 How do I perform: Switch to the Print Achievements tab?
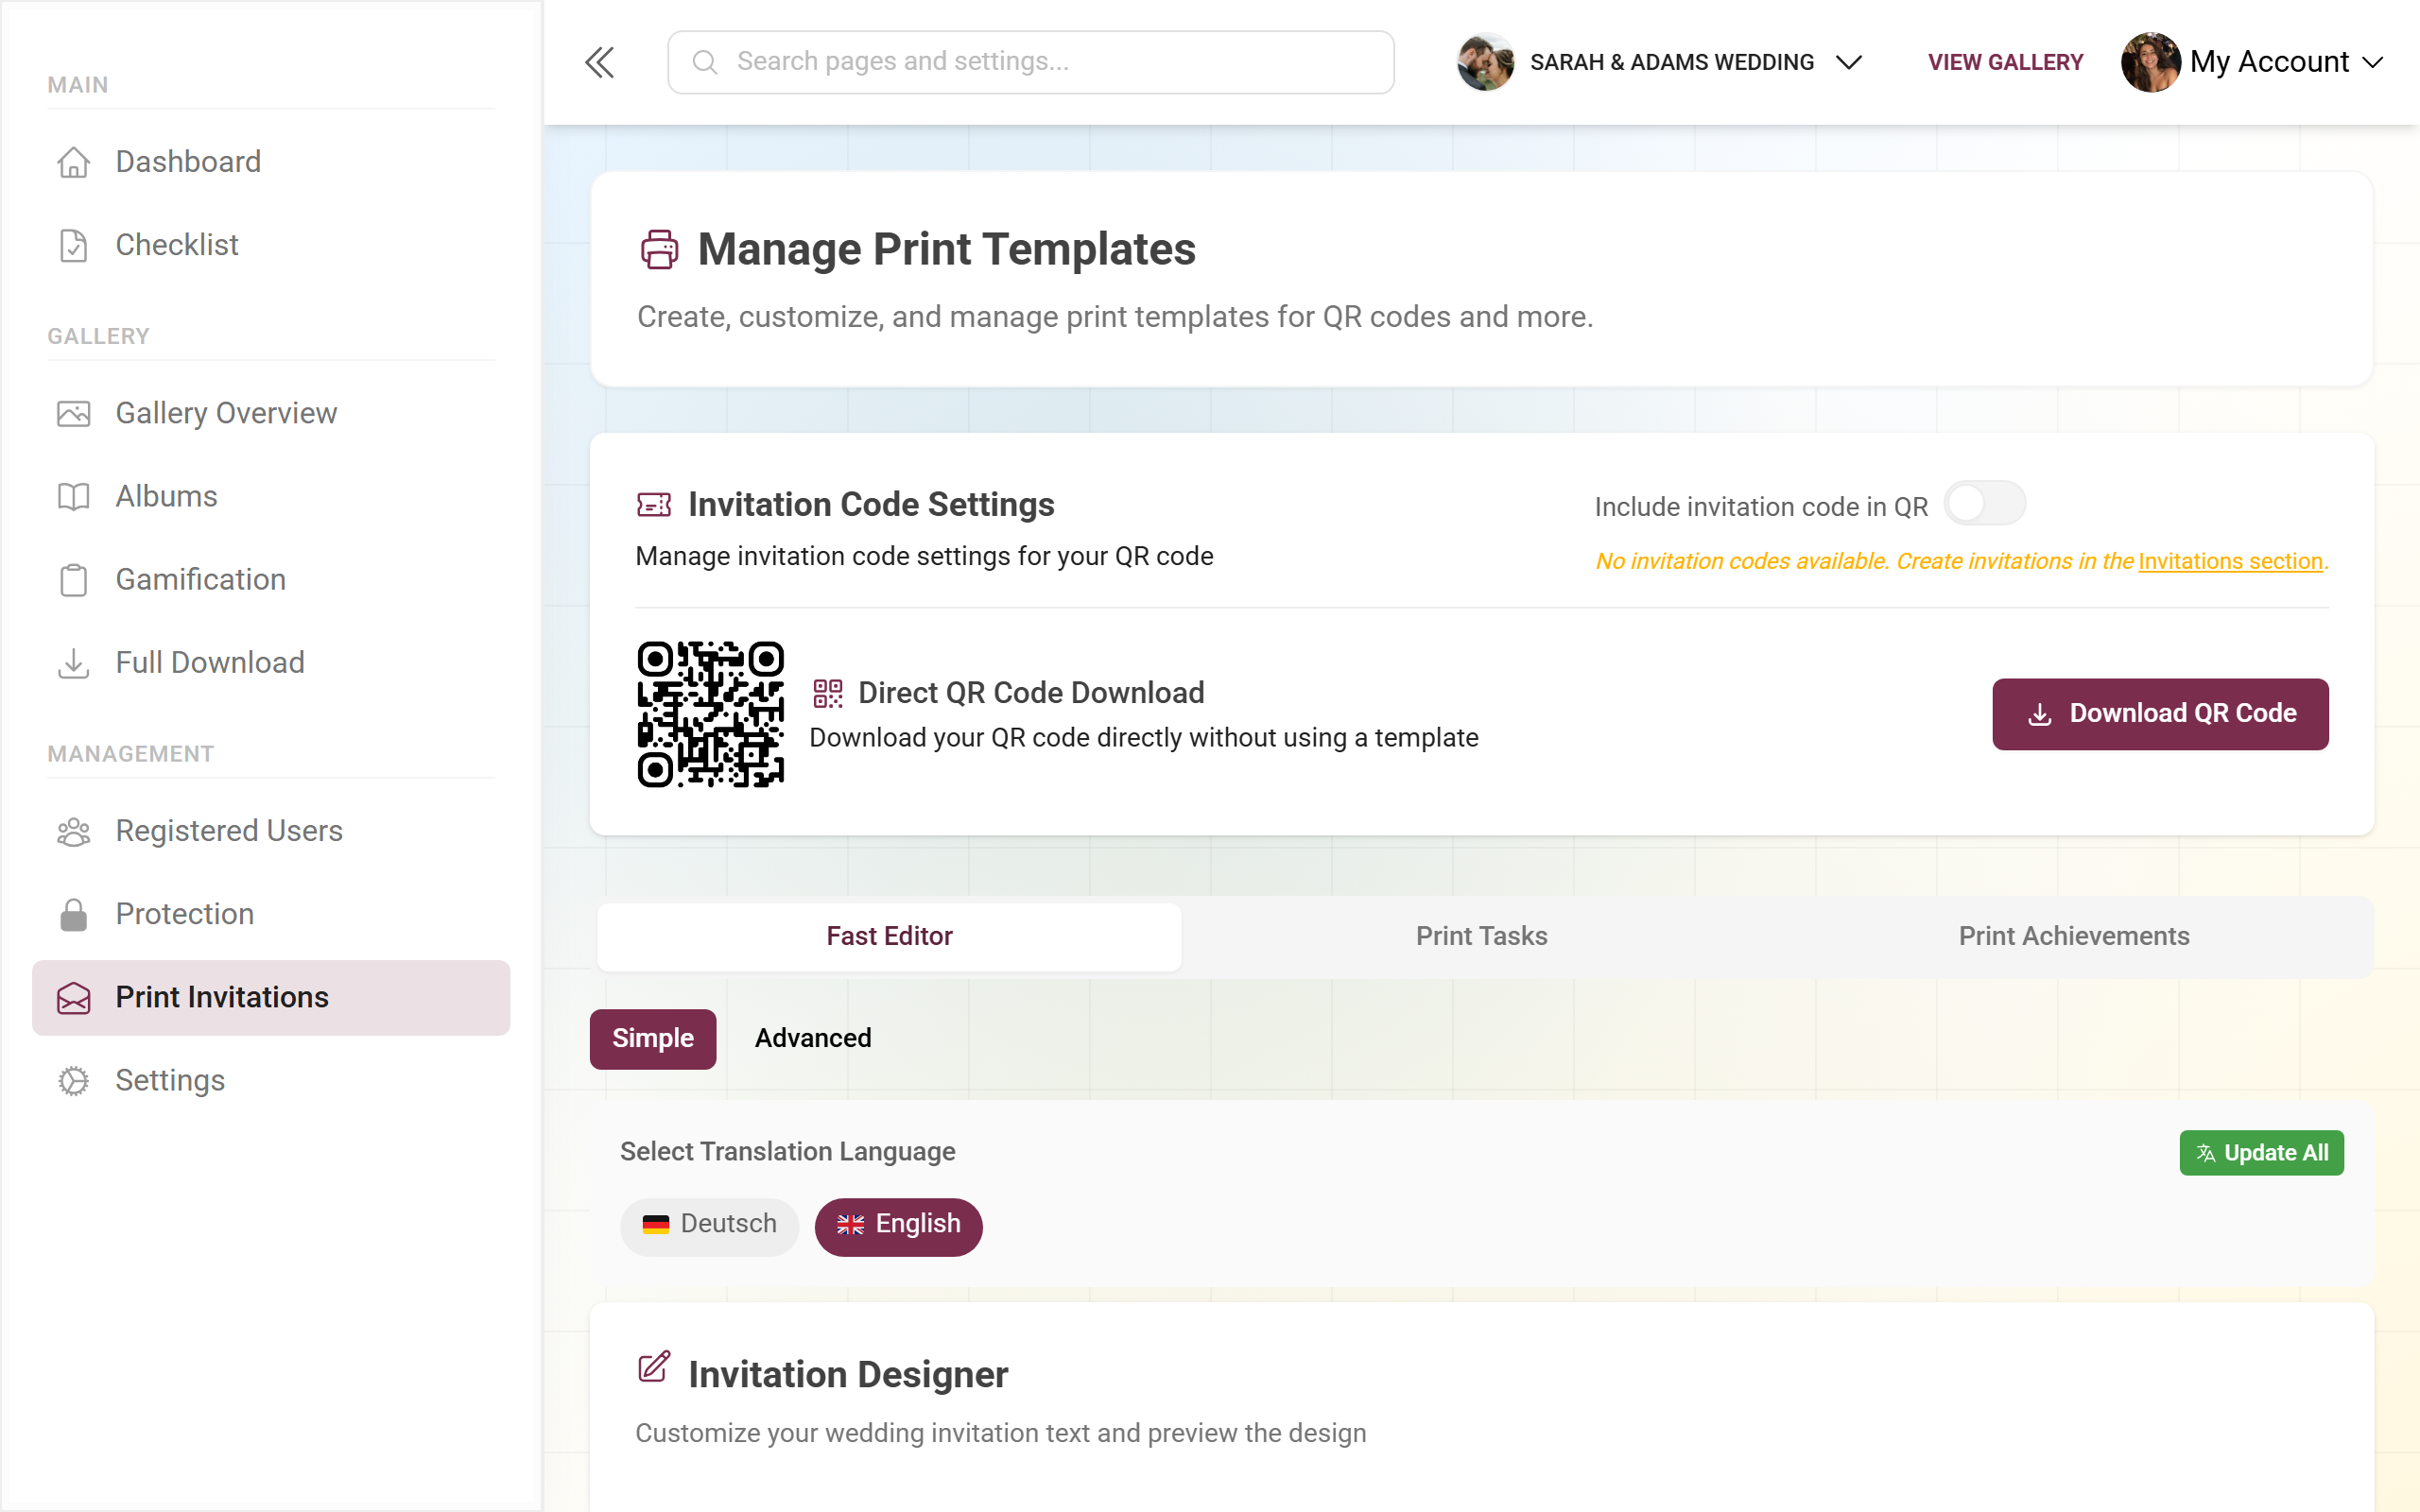2073,936
